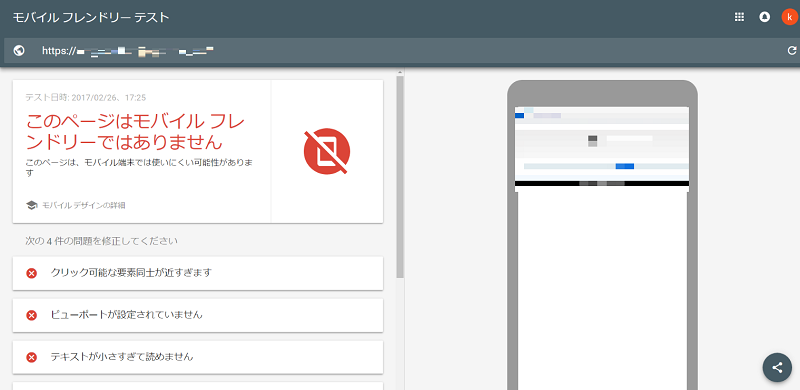Open the account avatar labeled k
Image resolution: width=800 pixels, height=390 pixels.
pyautogui.click(x=789, y=17)
